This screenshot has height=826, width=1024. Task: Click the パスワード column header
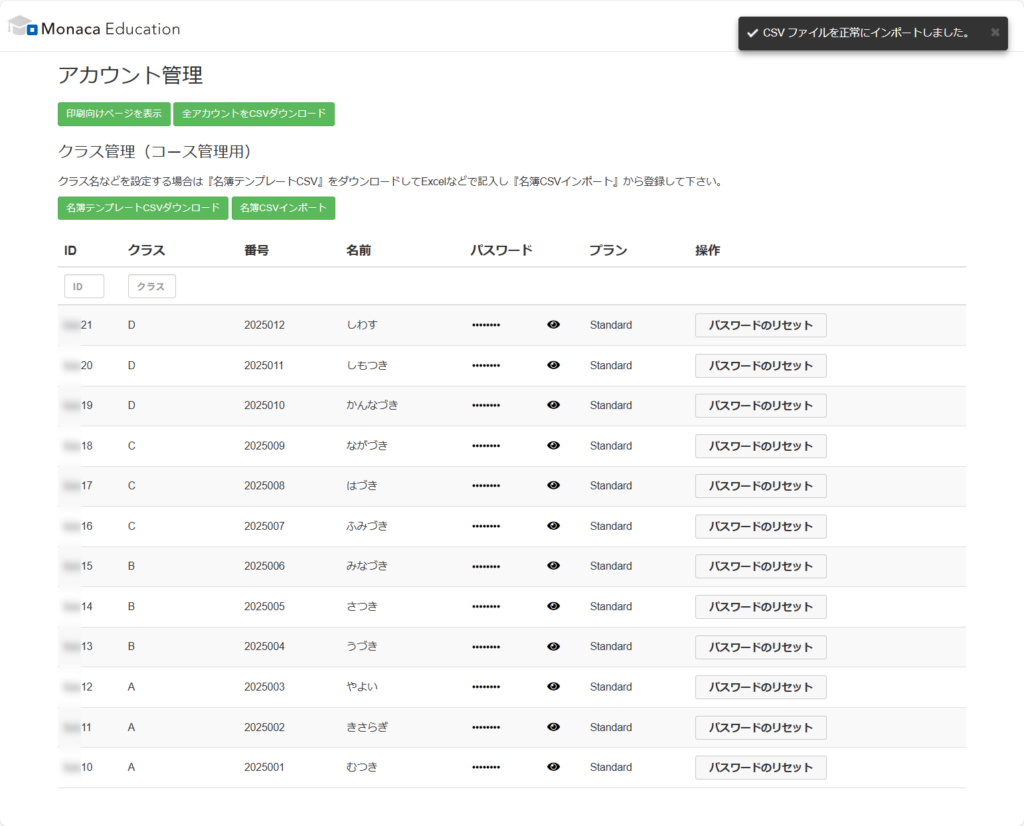(502, 250)
